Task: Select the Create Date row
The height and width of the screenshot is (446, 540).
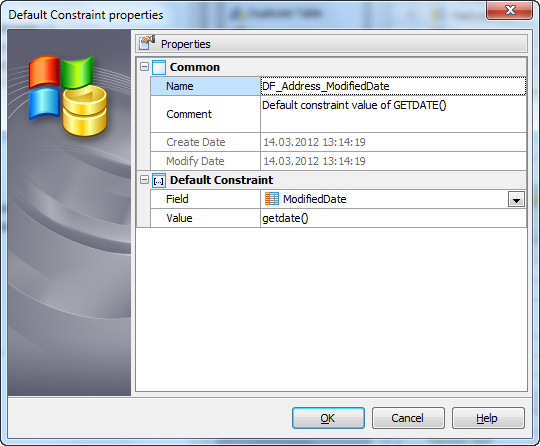Action: 338,142
